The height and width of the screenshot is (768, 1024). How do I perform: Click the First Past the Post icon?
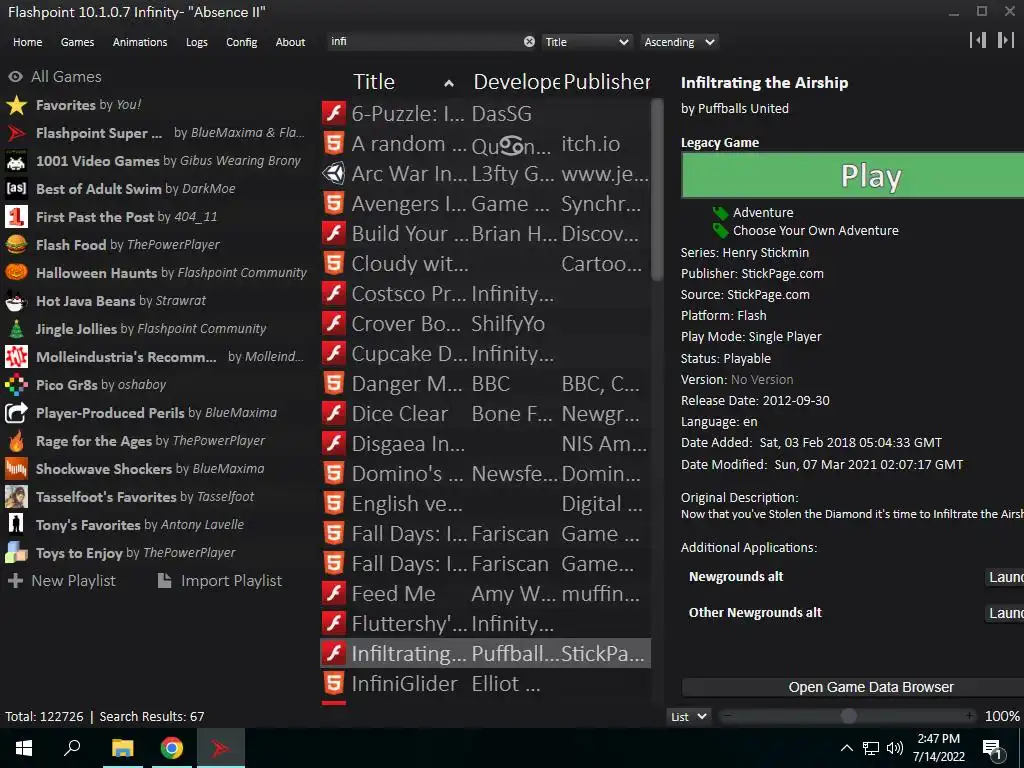click(x=16, y=217)
